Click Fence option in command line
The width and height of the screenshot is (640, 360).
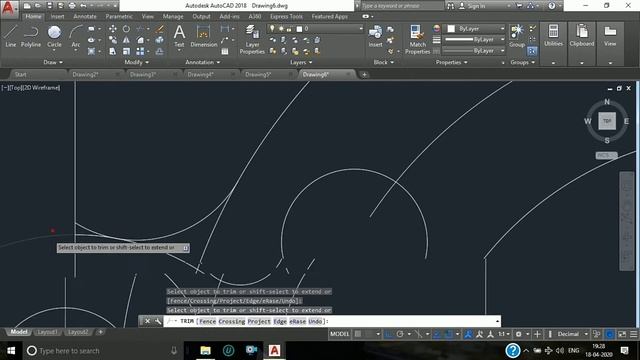coord(207,322)
